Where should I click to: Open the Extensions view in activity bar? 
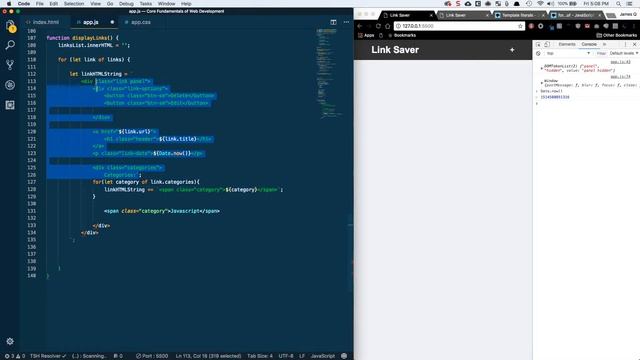[x=10, y=105]
